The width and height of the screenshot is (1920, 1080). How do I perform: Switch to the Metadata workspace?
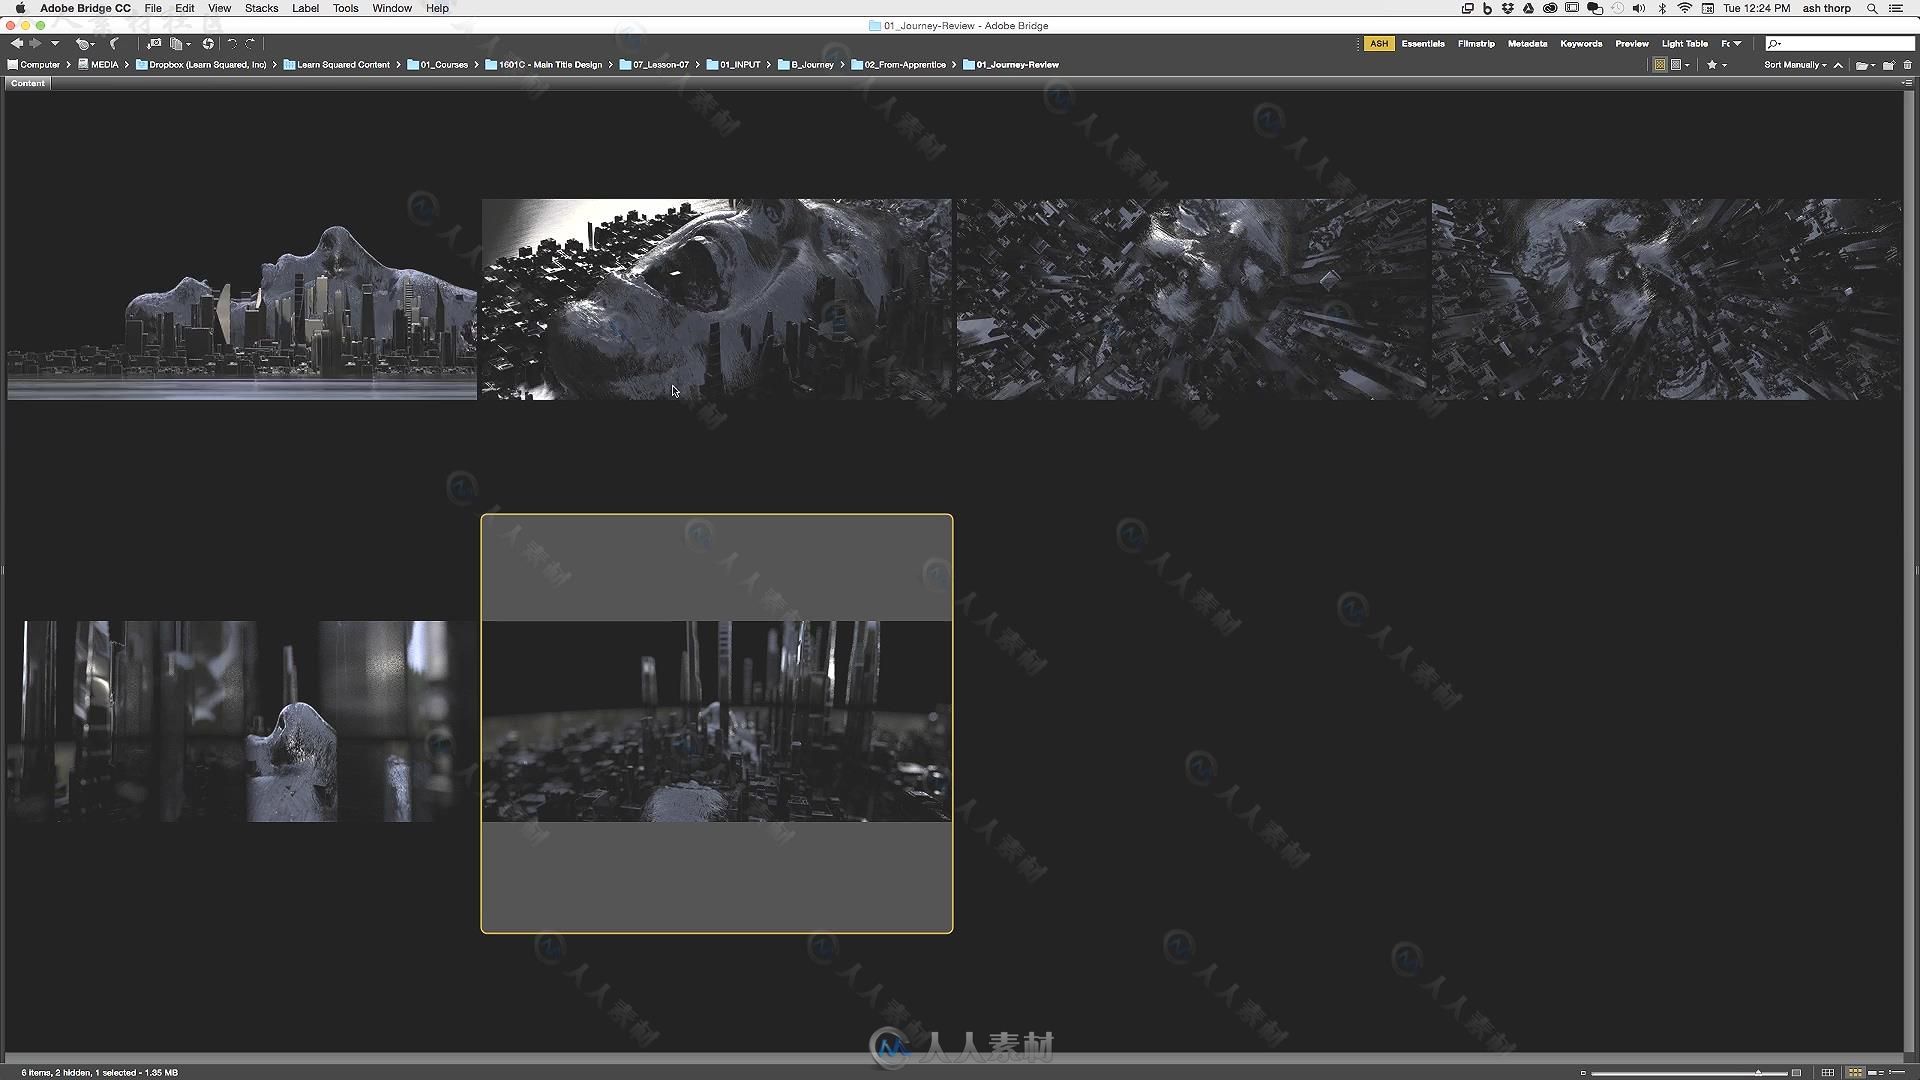[x=1527, y=44]
